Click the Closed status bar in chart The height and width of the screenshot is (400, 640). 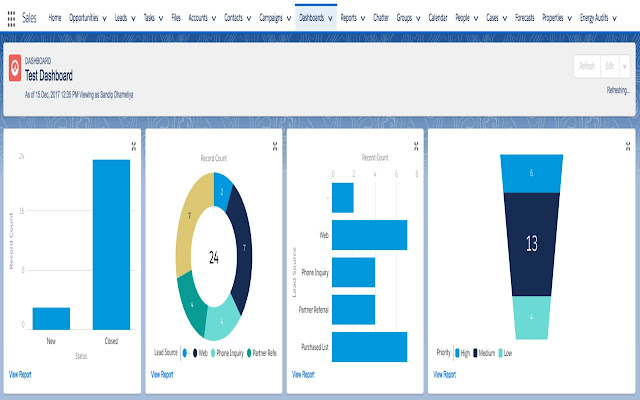(111, 244)
